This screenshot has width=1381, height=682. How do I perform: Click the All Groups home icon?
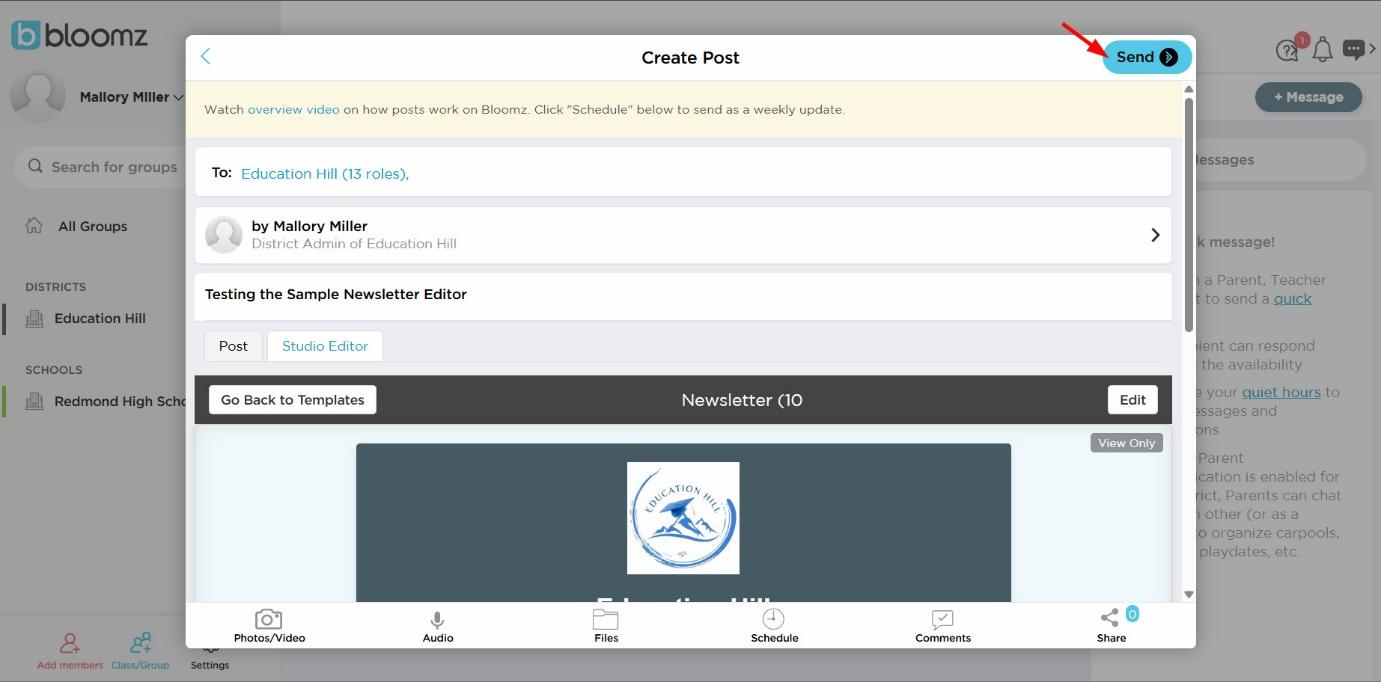(x=34, y=225)
